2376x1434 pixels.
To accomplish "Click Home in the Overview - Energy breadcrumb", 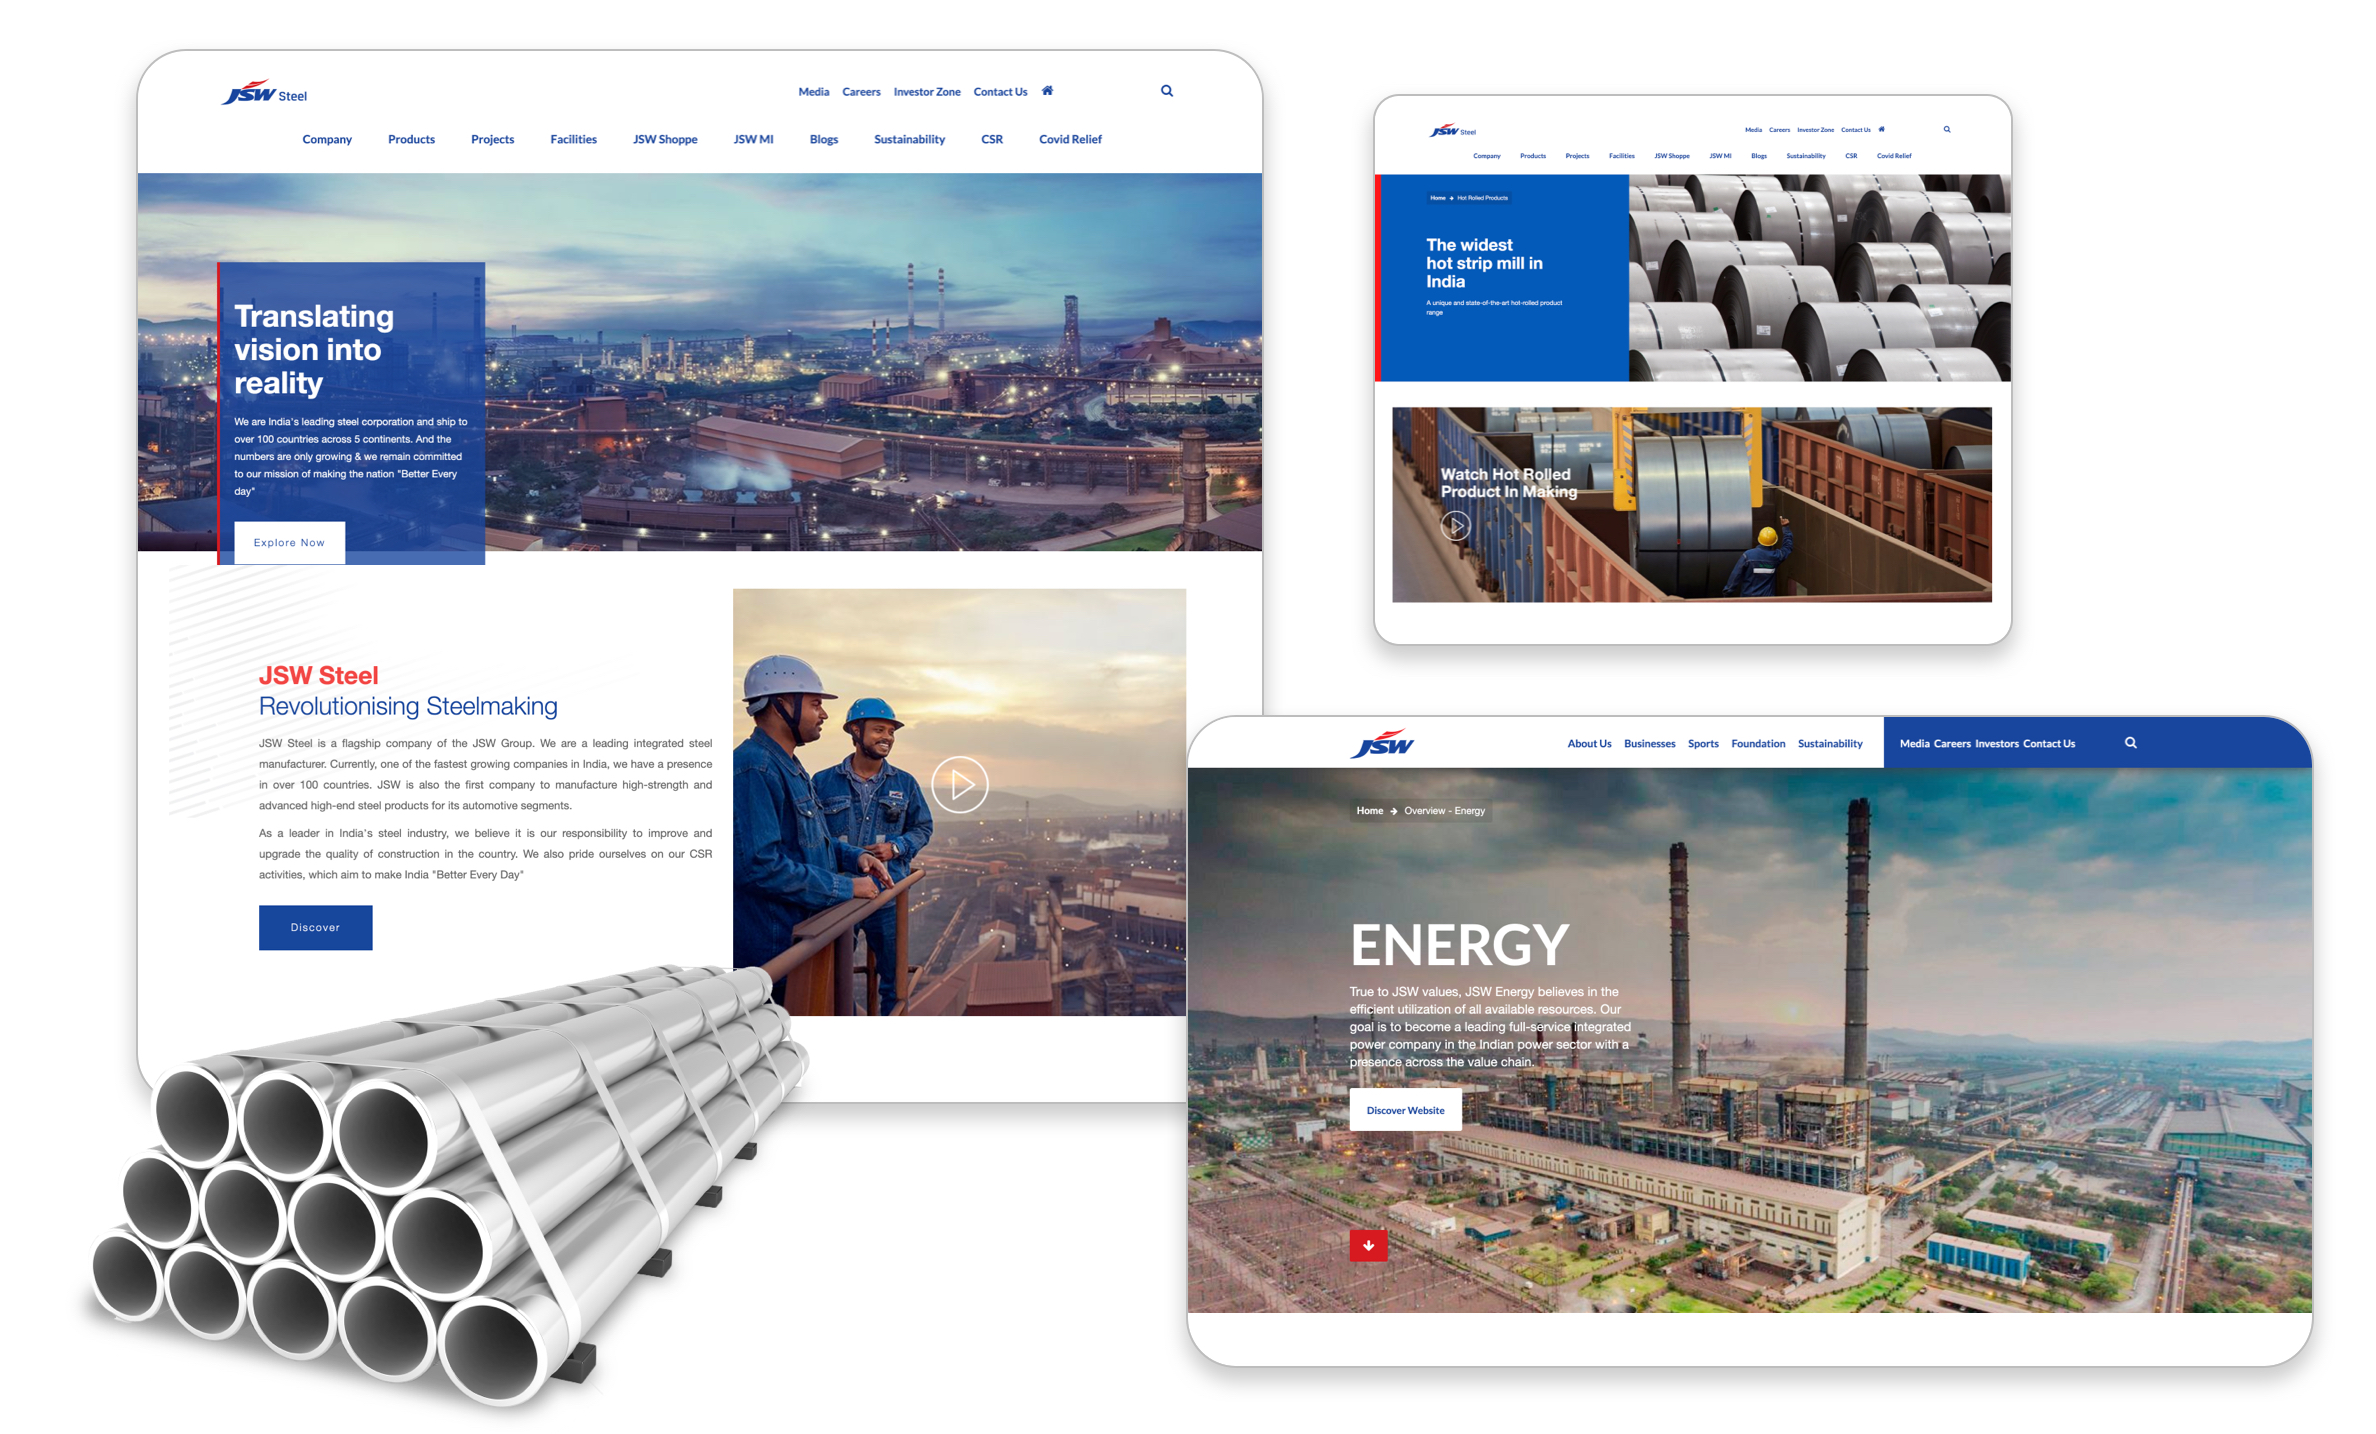I will pos(1369,811).
